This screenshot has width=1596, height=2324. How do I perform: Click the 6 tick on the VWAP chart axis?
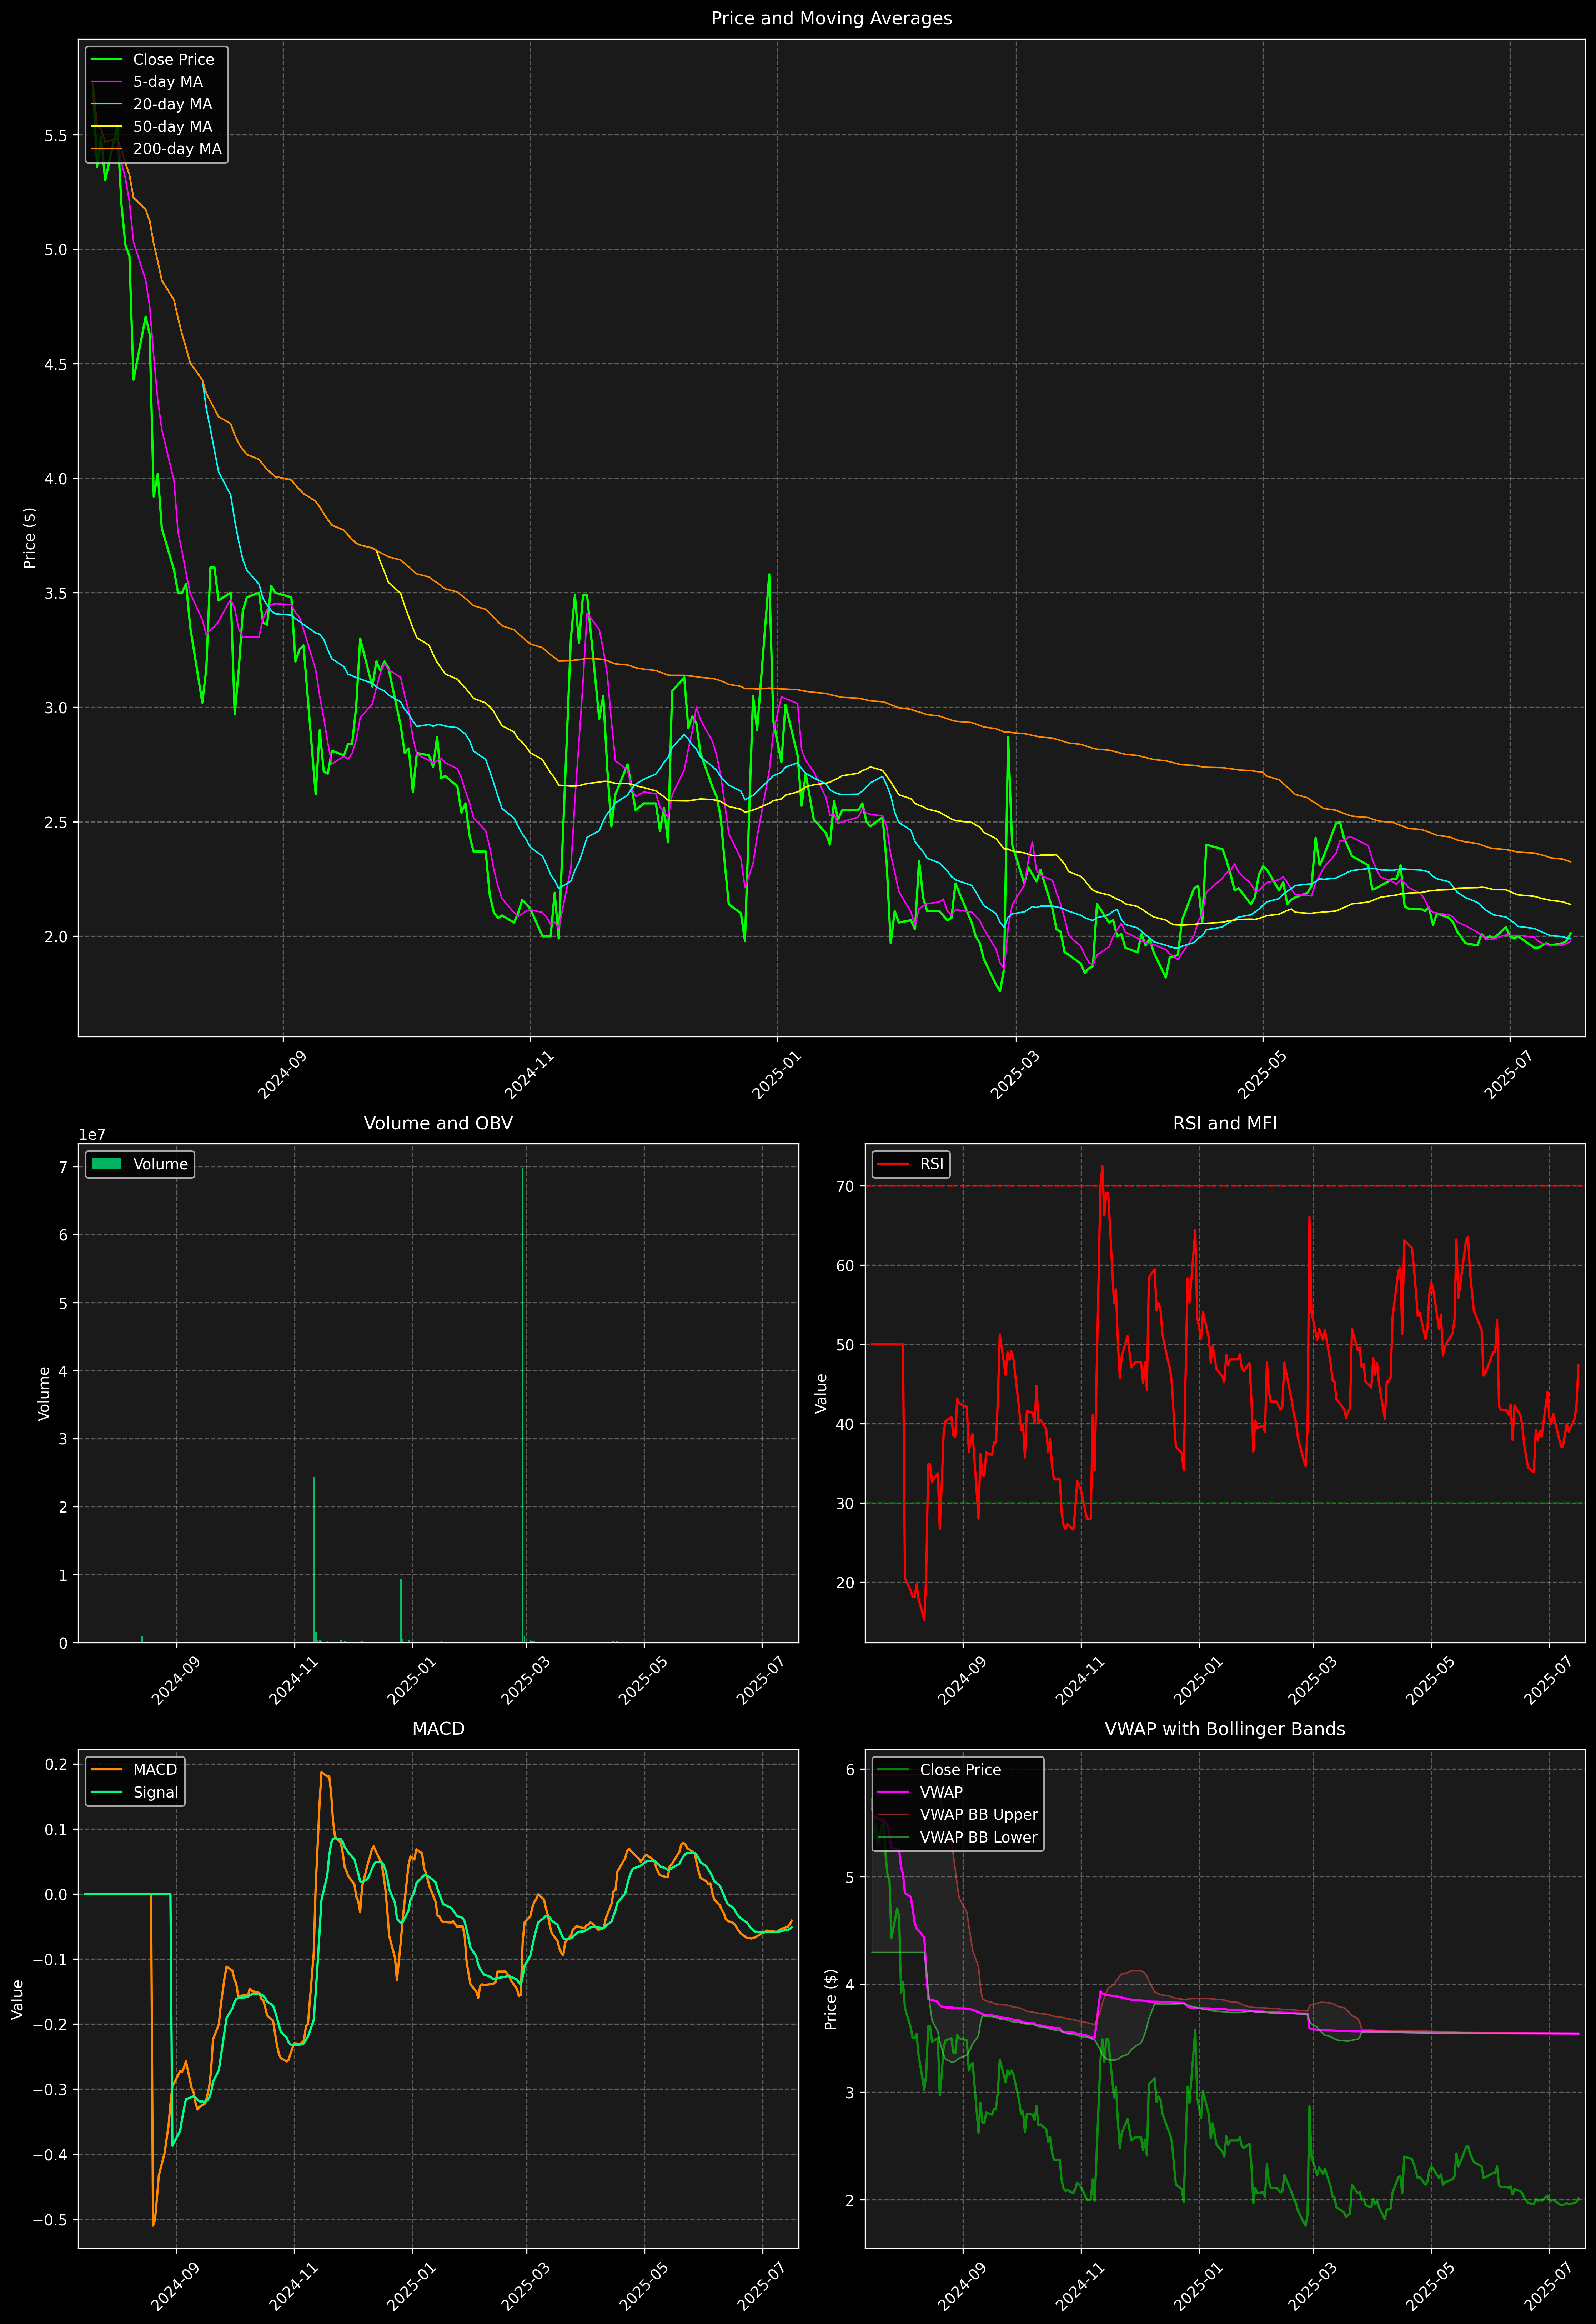[x=850, y=1770]
